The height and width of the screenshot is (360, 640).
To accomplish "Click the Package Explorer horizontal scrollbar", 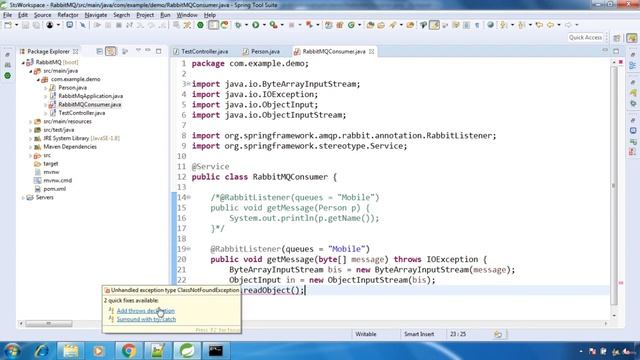I will tap(49, 324).
